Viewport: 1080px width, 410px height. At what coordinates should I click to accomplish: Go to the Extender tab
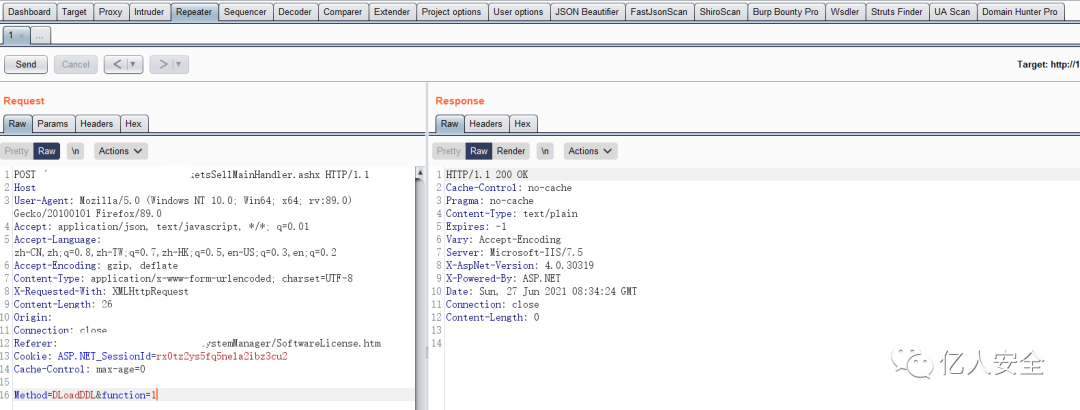[x=392, y=12]
